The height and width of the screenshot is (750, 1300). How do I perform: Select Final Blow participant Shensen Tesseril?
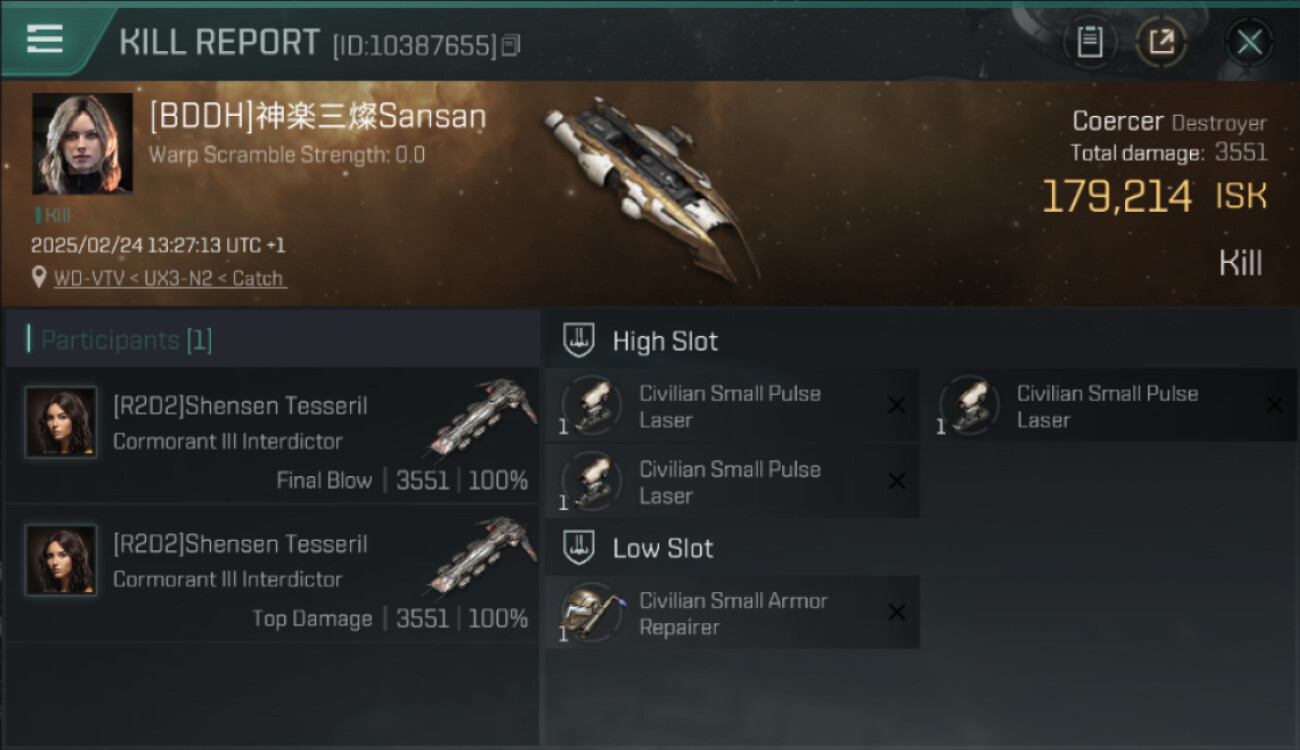click(x=272, y=435)
